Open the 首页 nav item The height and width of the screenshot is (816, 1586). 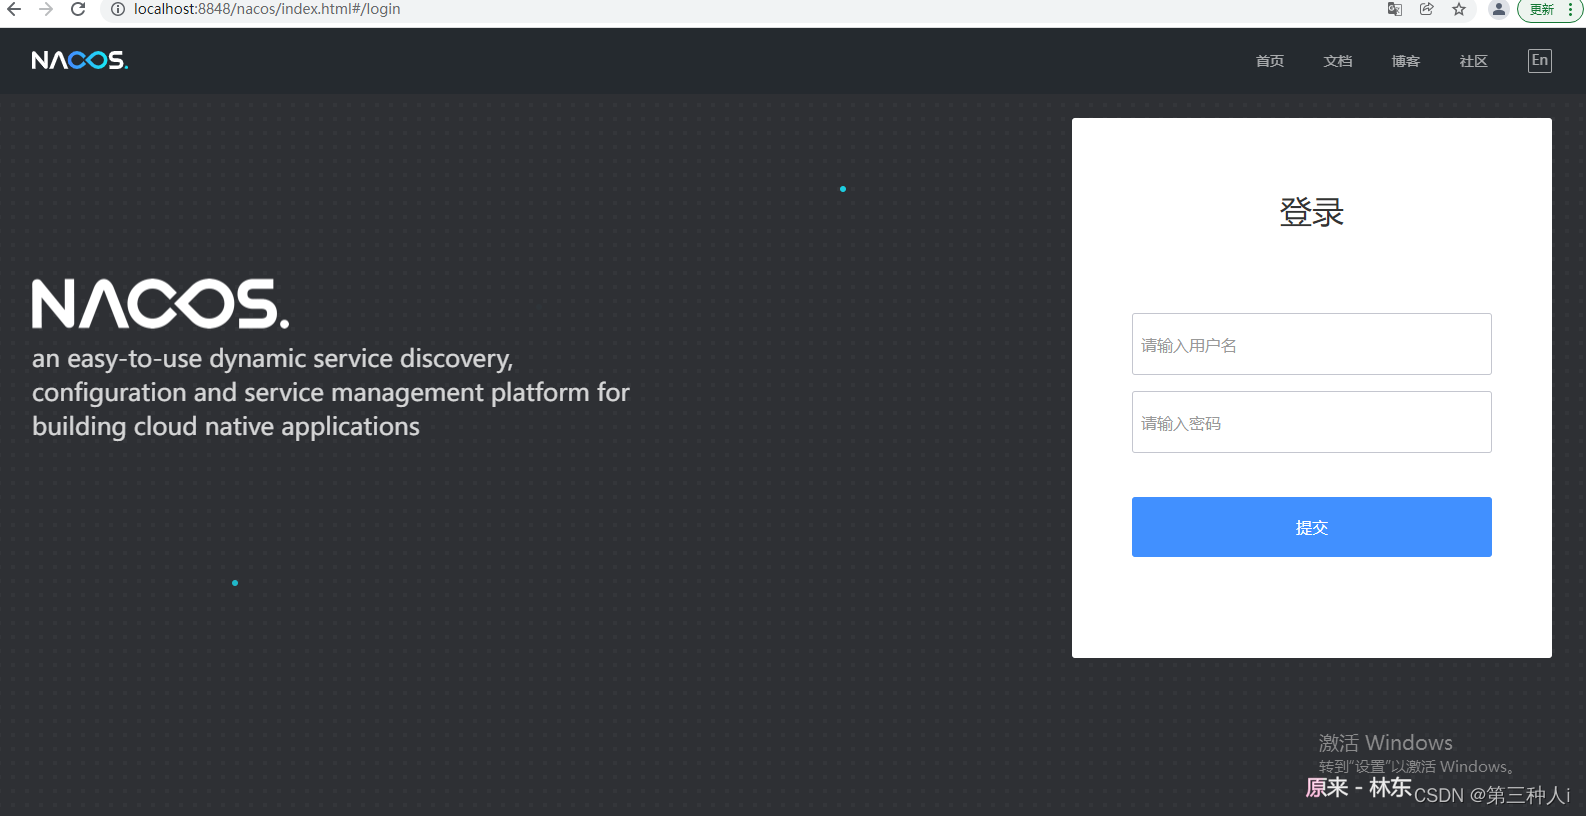click(x=1270, y=61)
